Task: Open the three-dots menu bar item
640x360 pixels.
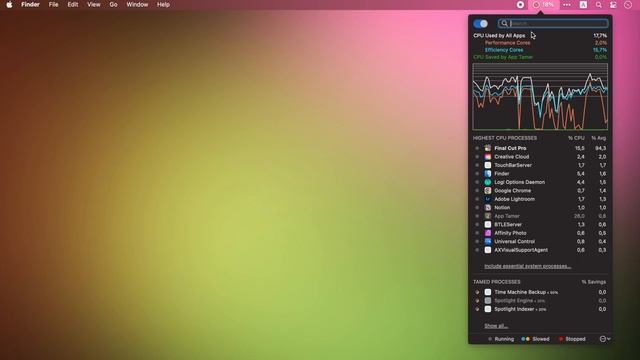Action: (567, 5)
